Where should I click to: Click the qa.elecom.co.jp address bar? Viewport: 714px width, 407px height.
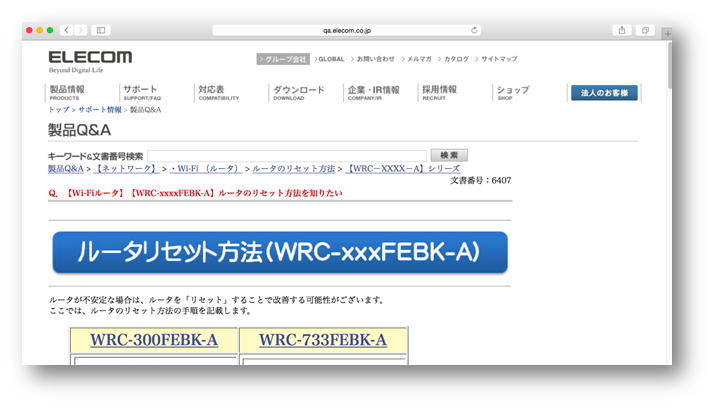(347, 30)
